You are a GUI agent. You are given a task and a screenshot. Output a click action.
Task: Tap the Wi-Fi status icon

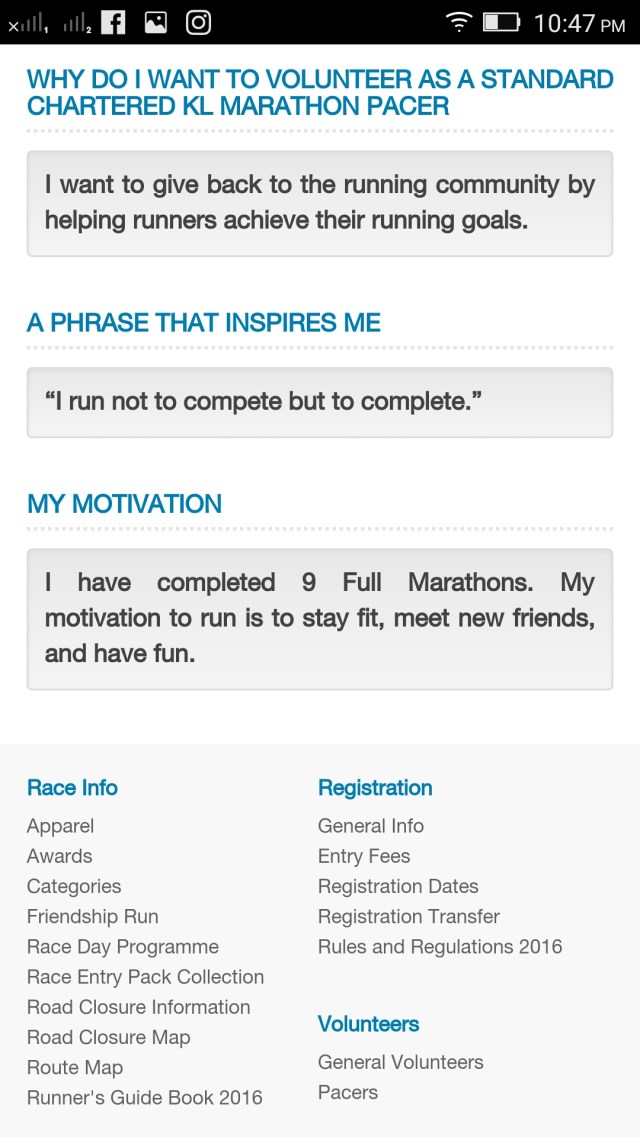coord(458,22)
